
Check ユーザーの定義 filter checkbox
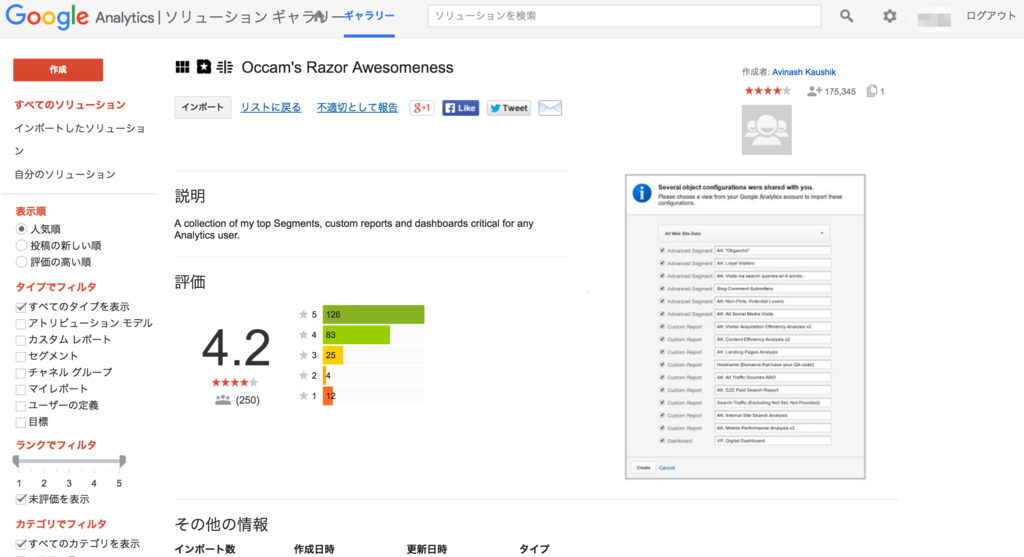pos(21,406)
